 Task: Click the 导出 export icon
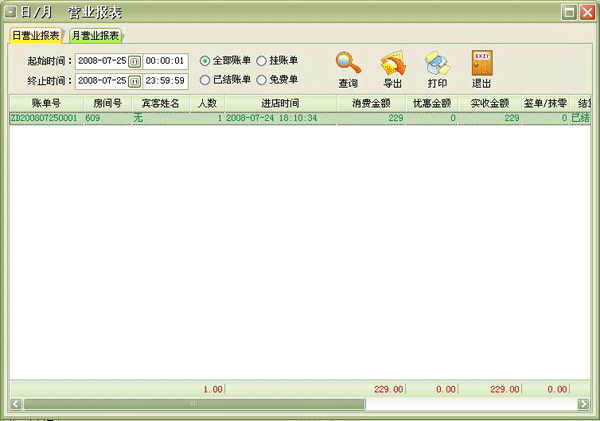[x=392, y=64]
